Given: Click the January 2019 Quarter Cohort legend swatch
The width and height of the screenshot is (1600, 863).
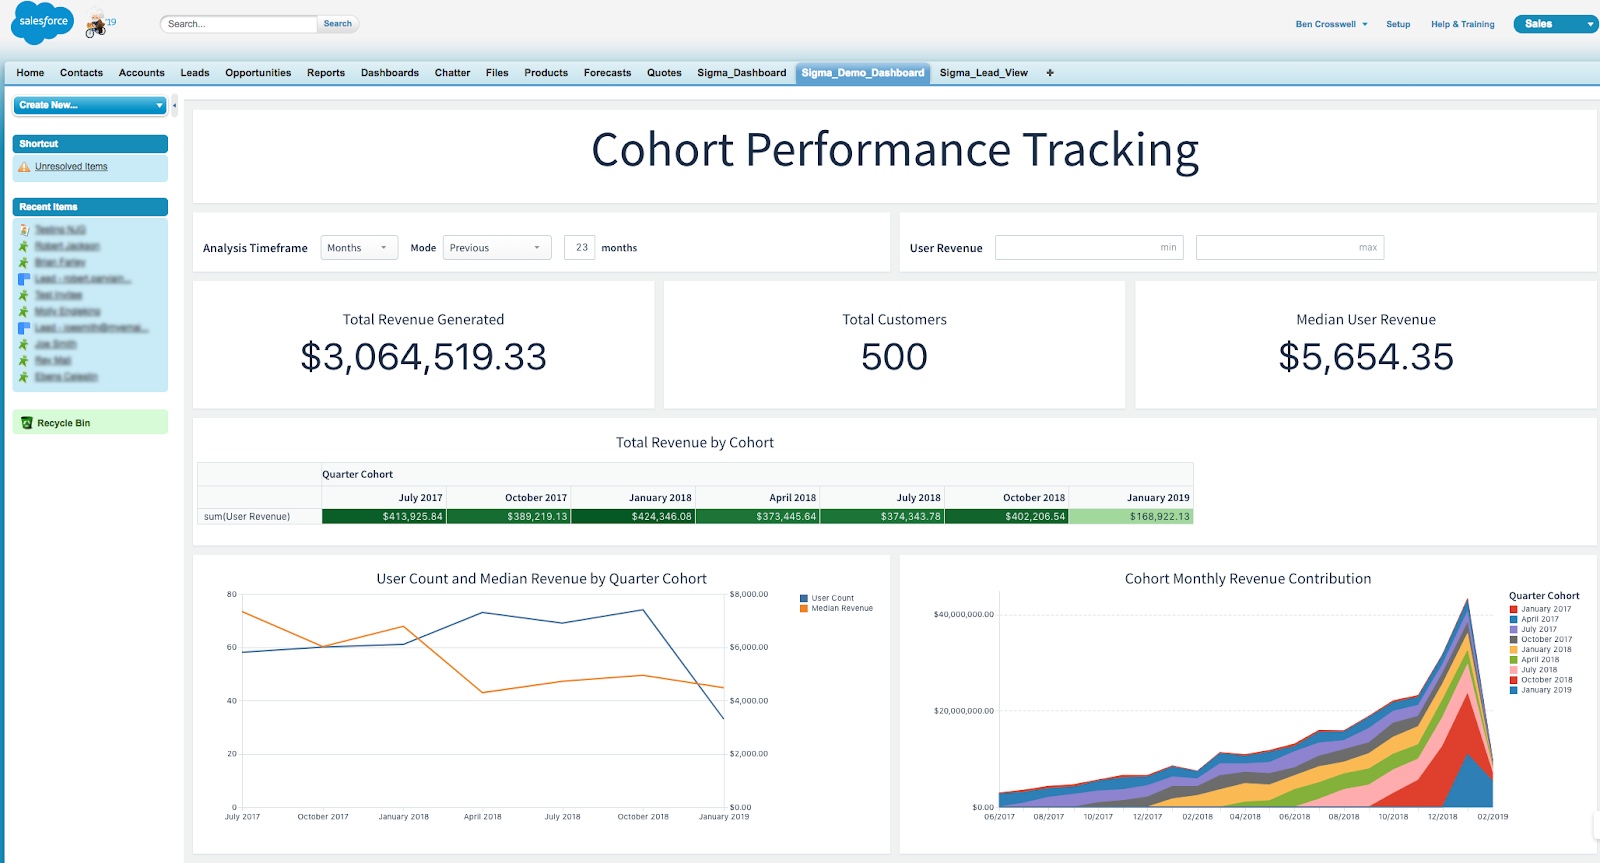Looking at the screenshot, I should [x=1514, y=690].
